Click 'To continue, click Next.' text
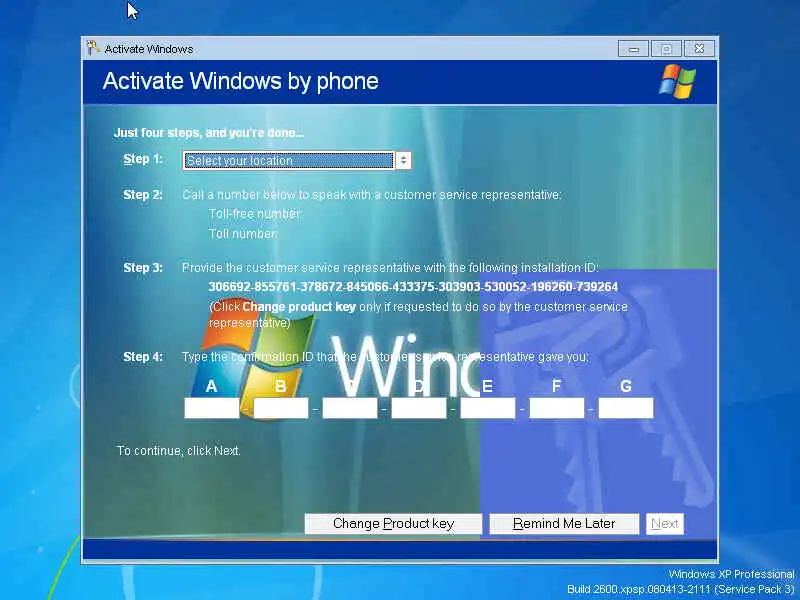Screen dimensions: 800x600 [x=179, y=451]
